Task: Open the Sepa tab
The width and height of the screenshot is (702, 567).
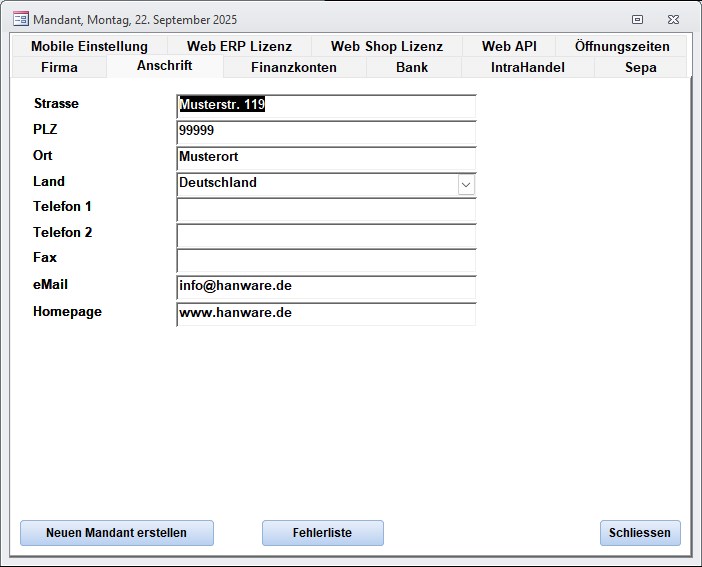Action: pos(640,67)
